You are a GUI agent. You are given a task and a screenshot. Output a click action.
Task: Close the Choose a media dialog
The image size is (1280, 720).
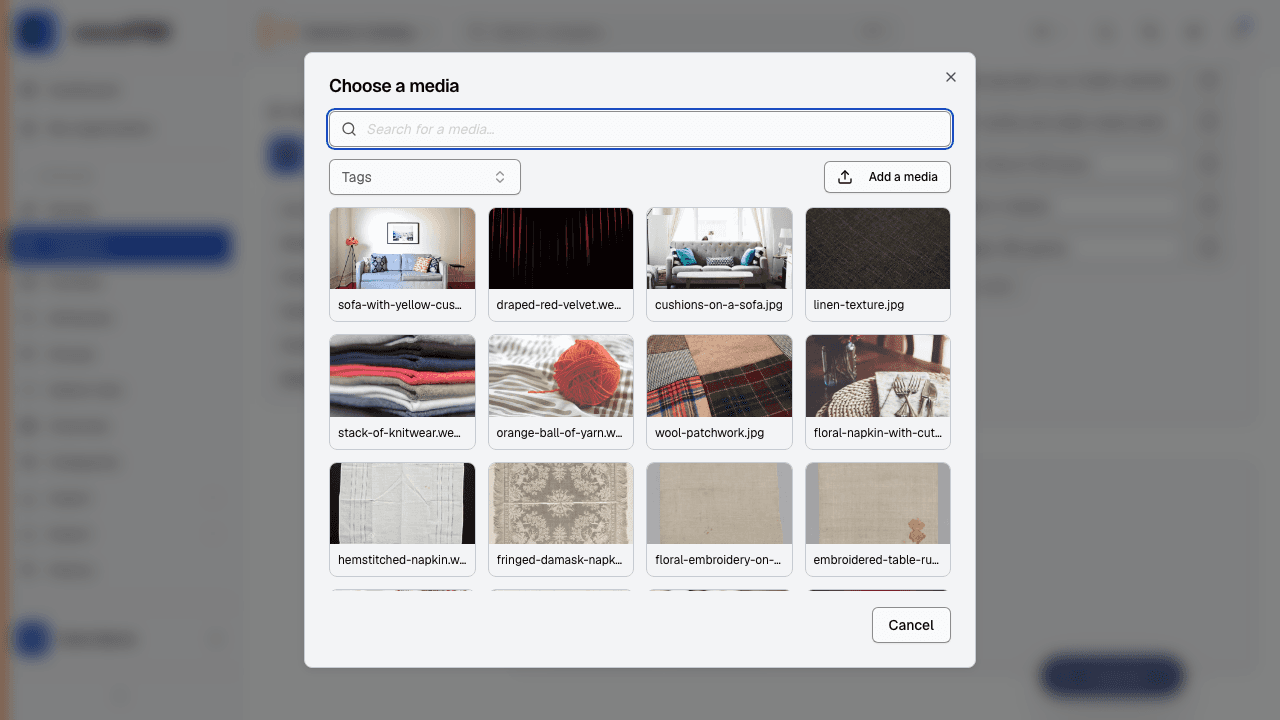(951, 77)
